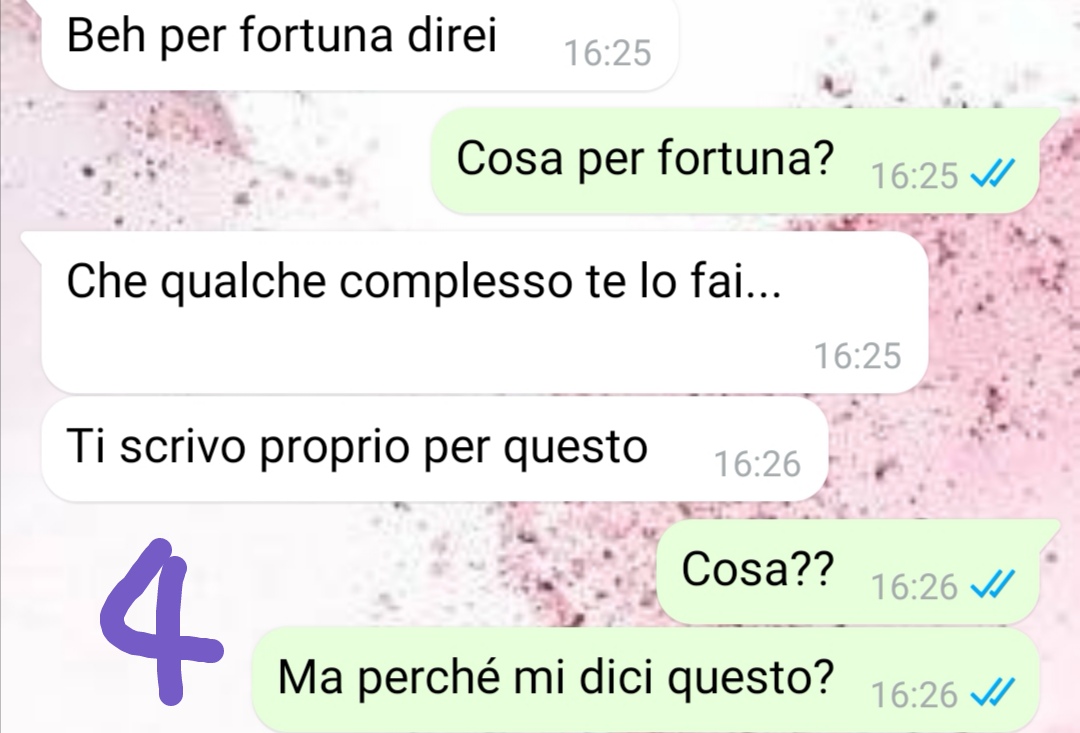Viewport: 1080px width, 733px height.
Task: Tap the double check marks on 'Cosa per fortuna?'
Action: pyautogui.click(x=993, y=174)
